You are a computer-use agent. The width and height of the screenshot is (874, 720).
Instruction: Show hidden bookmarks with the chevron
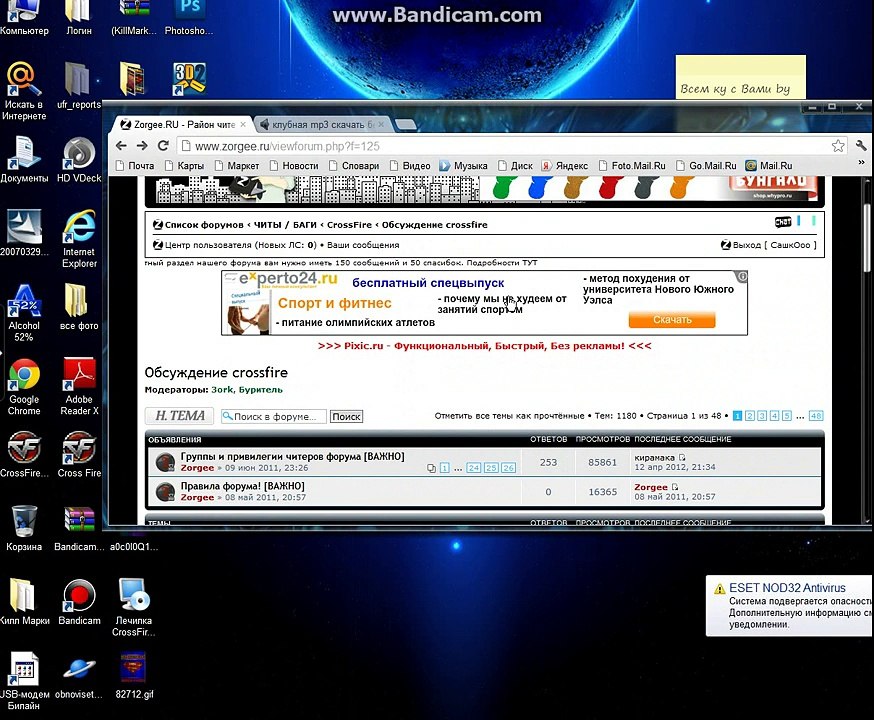(x=861, y=163)
